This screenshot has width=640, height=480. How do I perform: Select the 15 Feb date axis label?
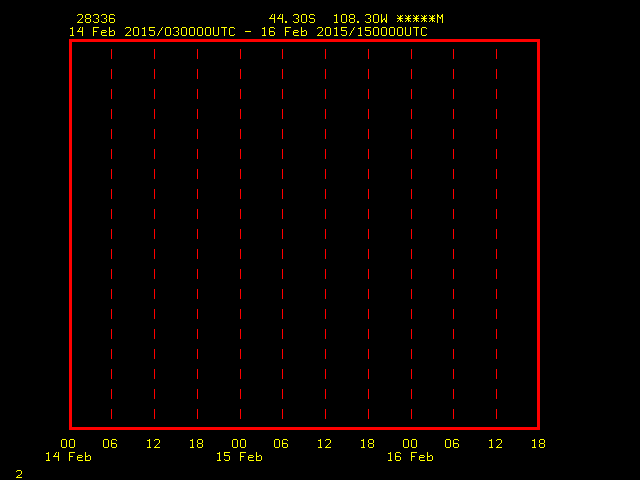click(x=239, y=457)
